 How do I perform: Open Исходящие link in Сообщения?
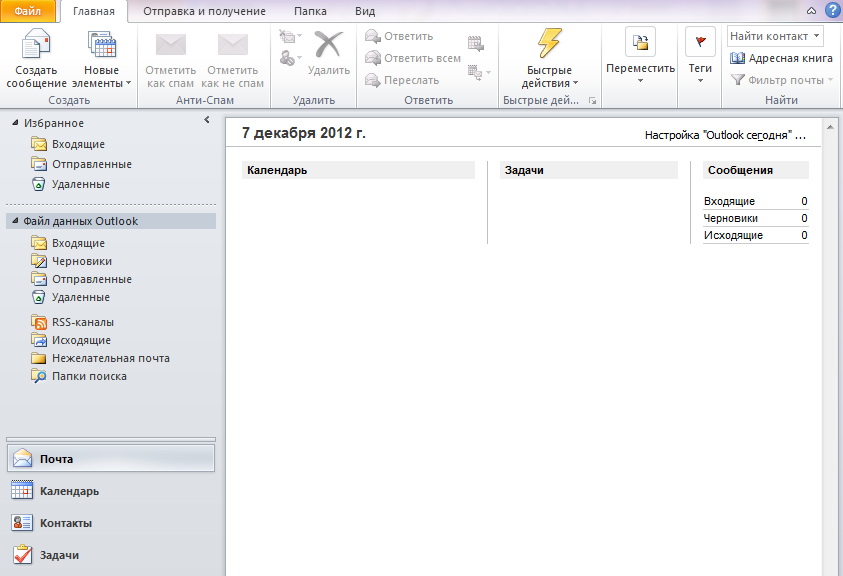pos(733,235)
